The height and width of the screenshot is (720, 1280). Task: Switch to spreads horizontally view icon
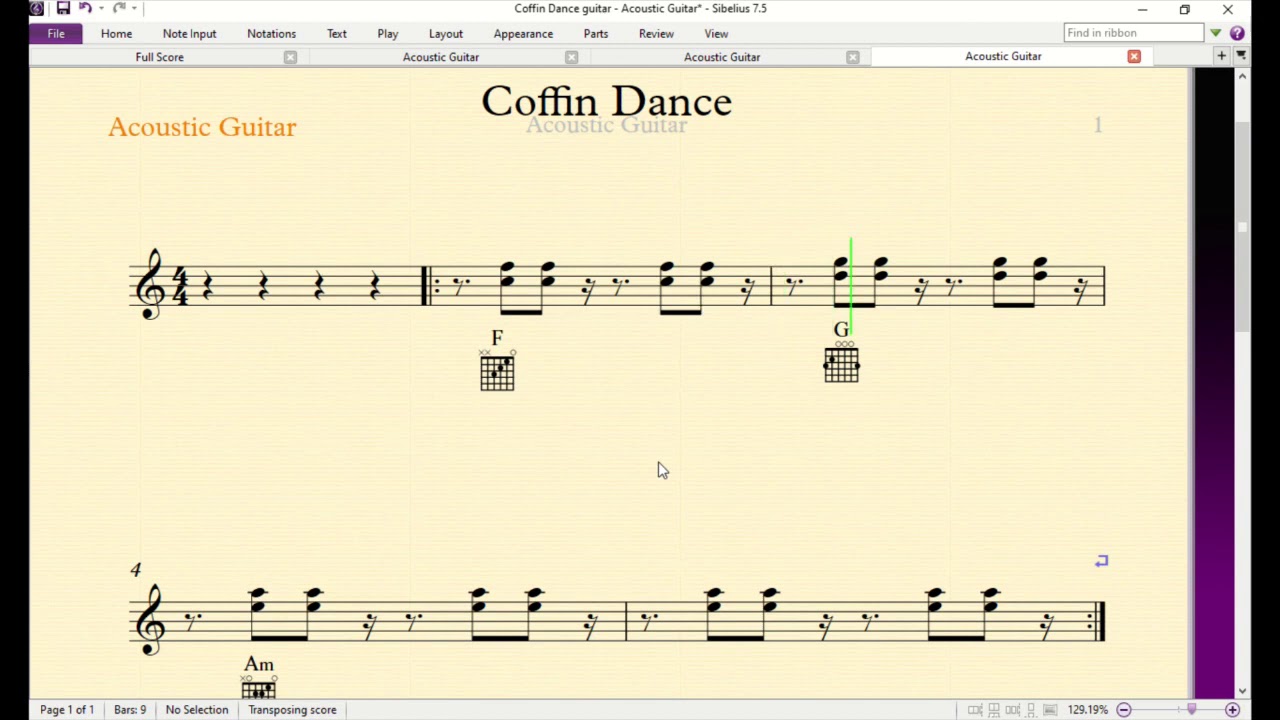click(x=975, y=710)
